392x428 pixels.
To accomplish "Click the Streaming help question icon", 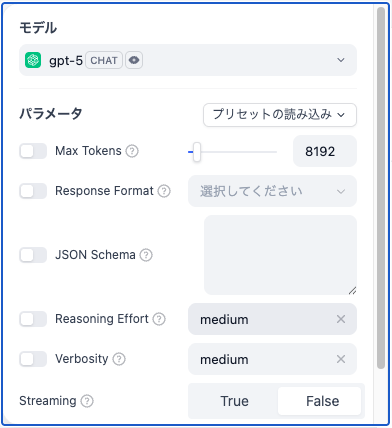I will 87,401.
